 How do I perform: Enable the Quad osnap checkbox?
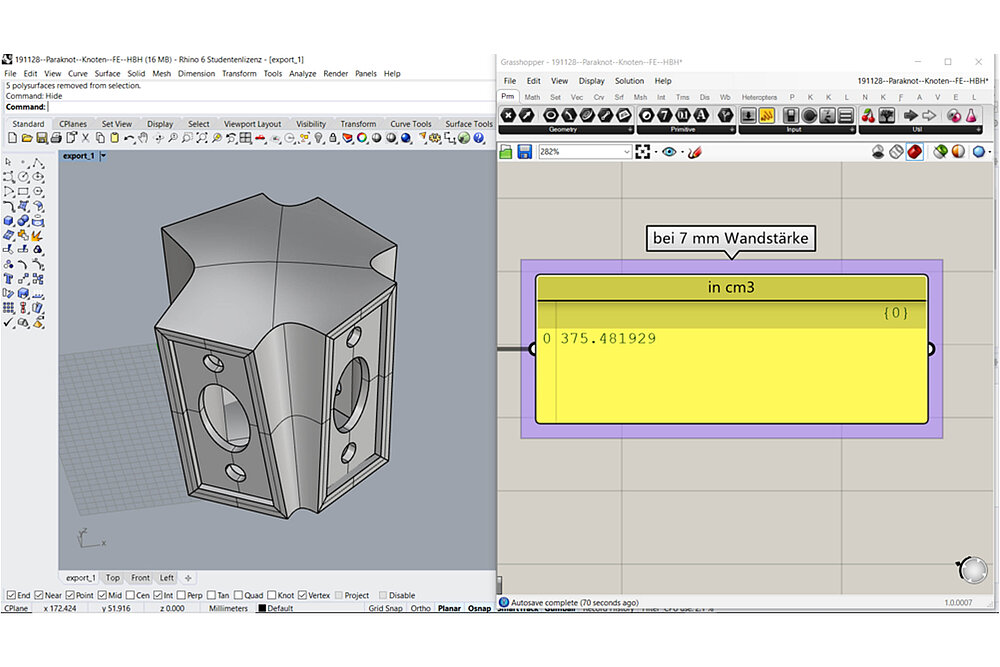[x=237, y=595]
